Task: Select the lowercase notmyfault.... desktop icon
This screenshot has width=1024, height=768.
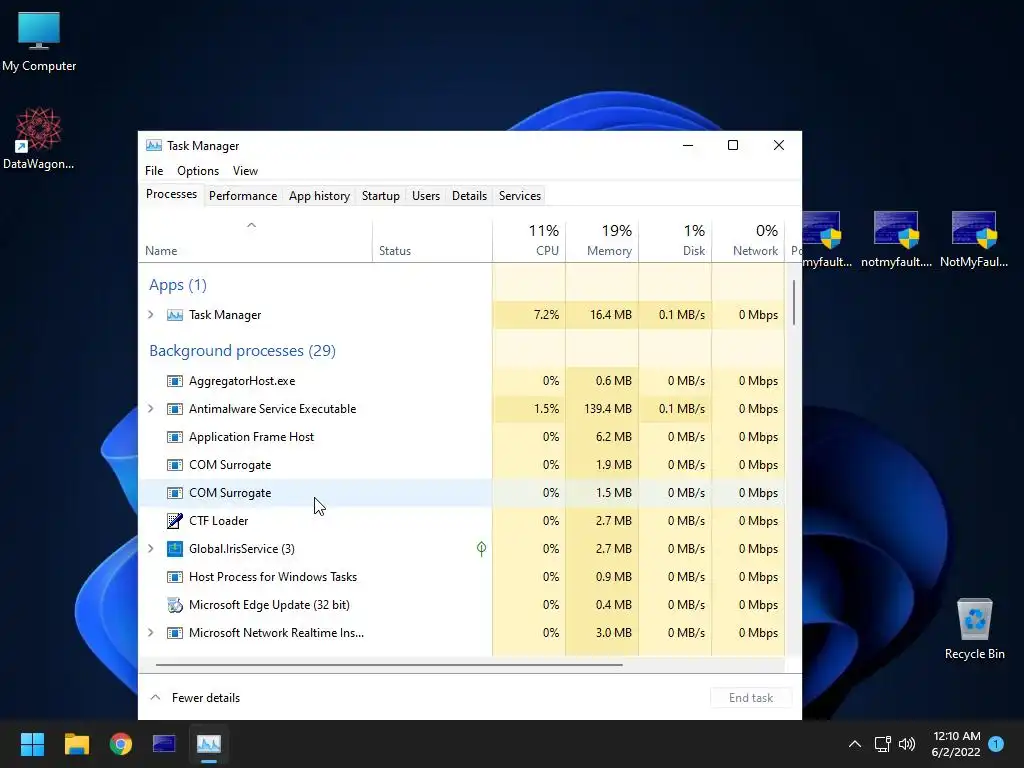Action: coord(896,240)
